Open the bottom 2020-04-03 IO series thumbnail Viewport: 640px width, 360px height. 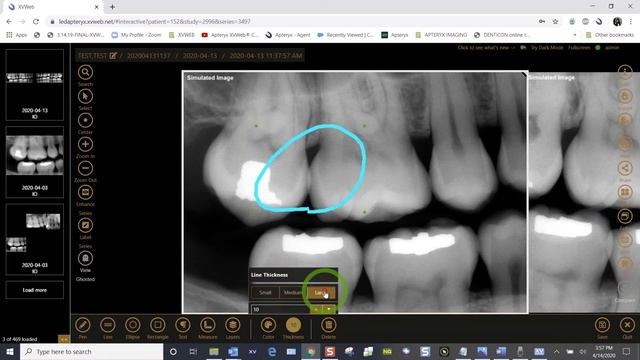[35, 239]
